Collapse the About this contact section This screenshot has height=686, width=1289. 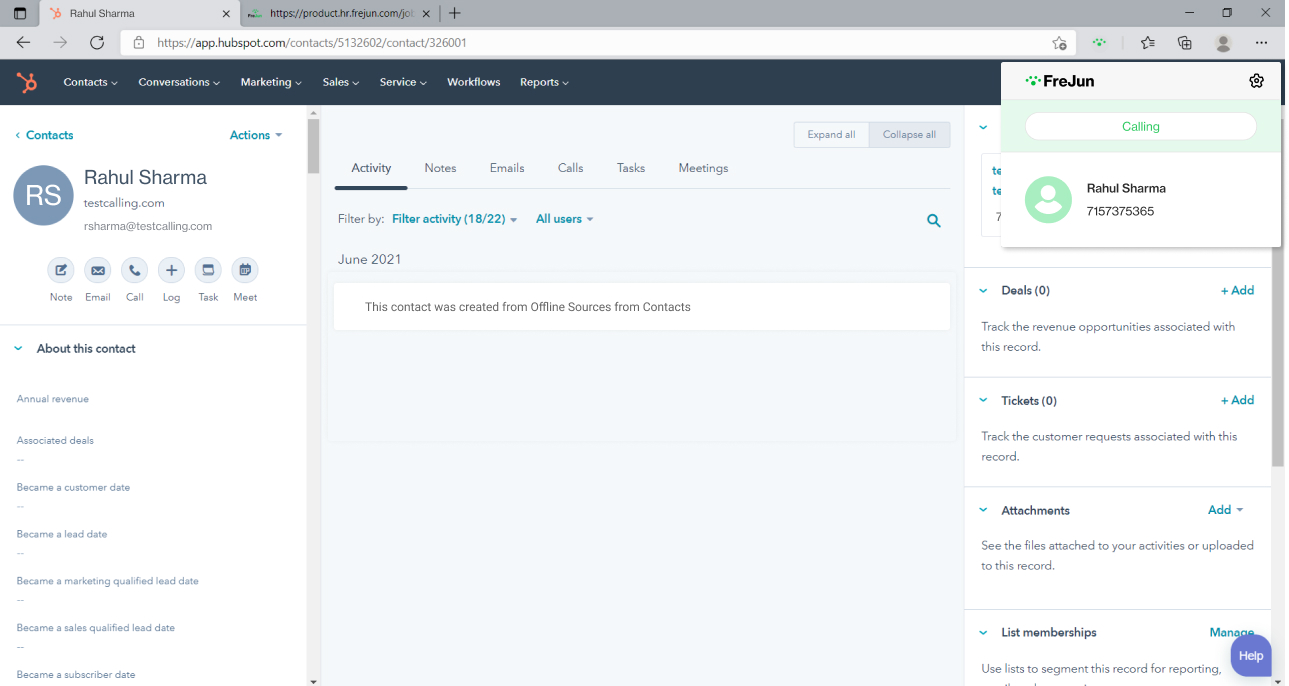[18, 349]
